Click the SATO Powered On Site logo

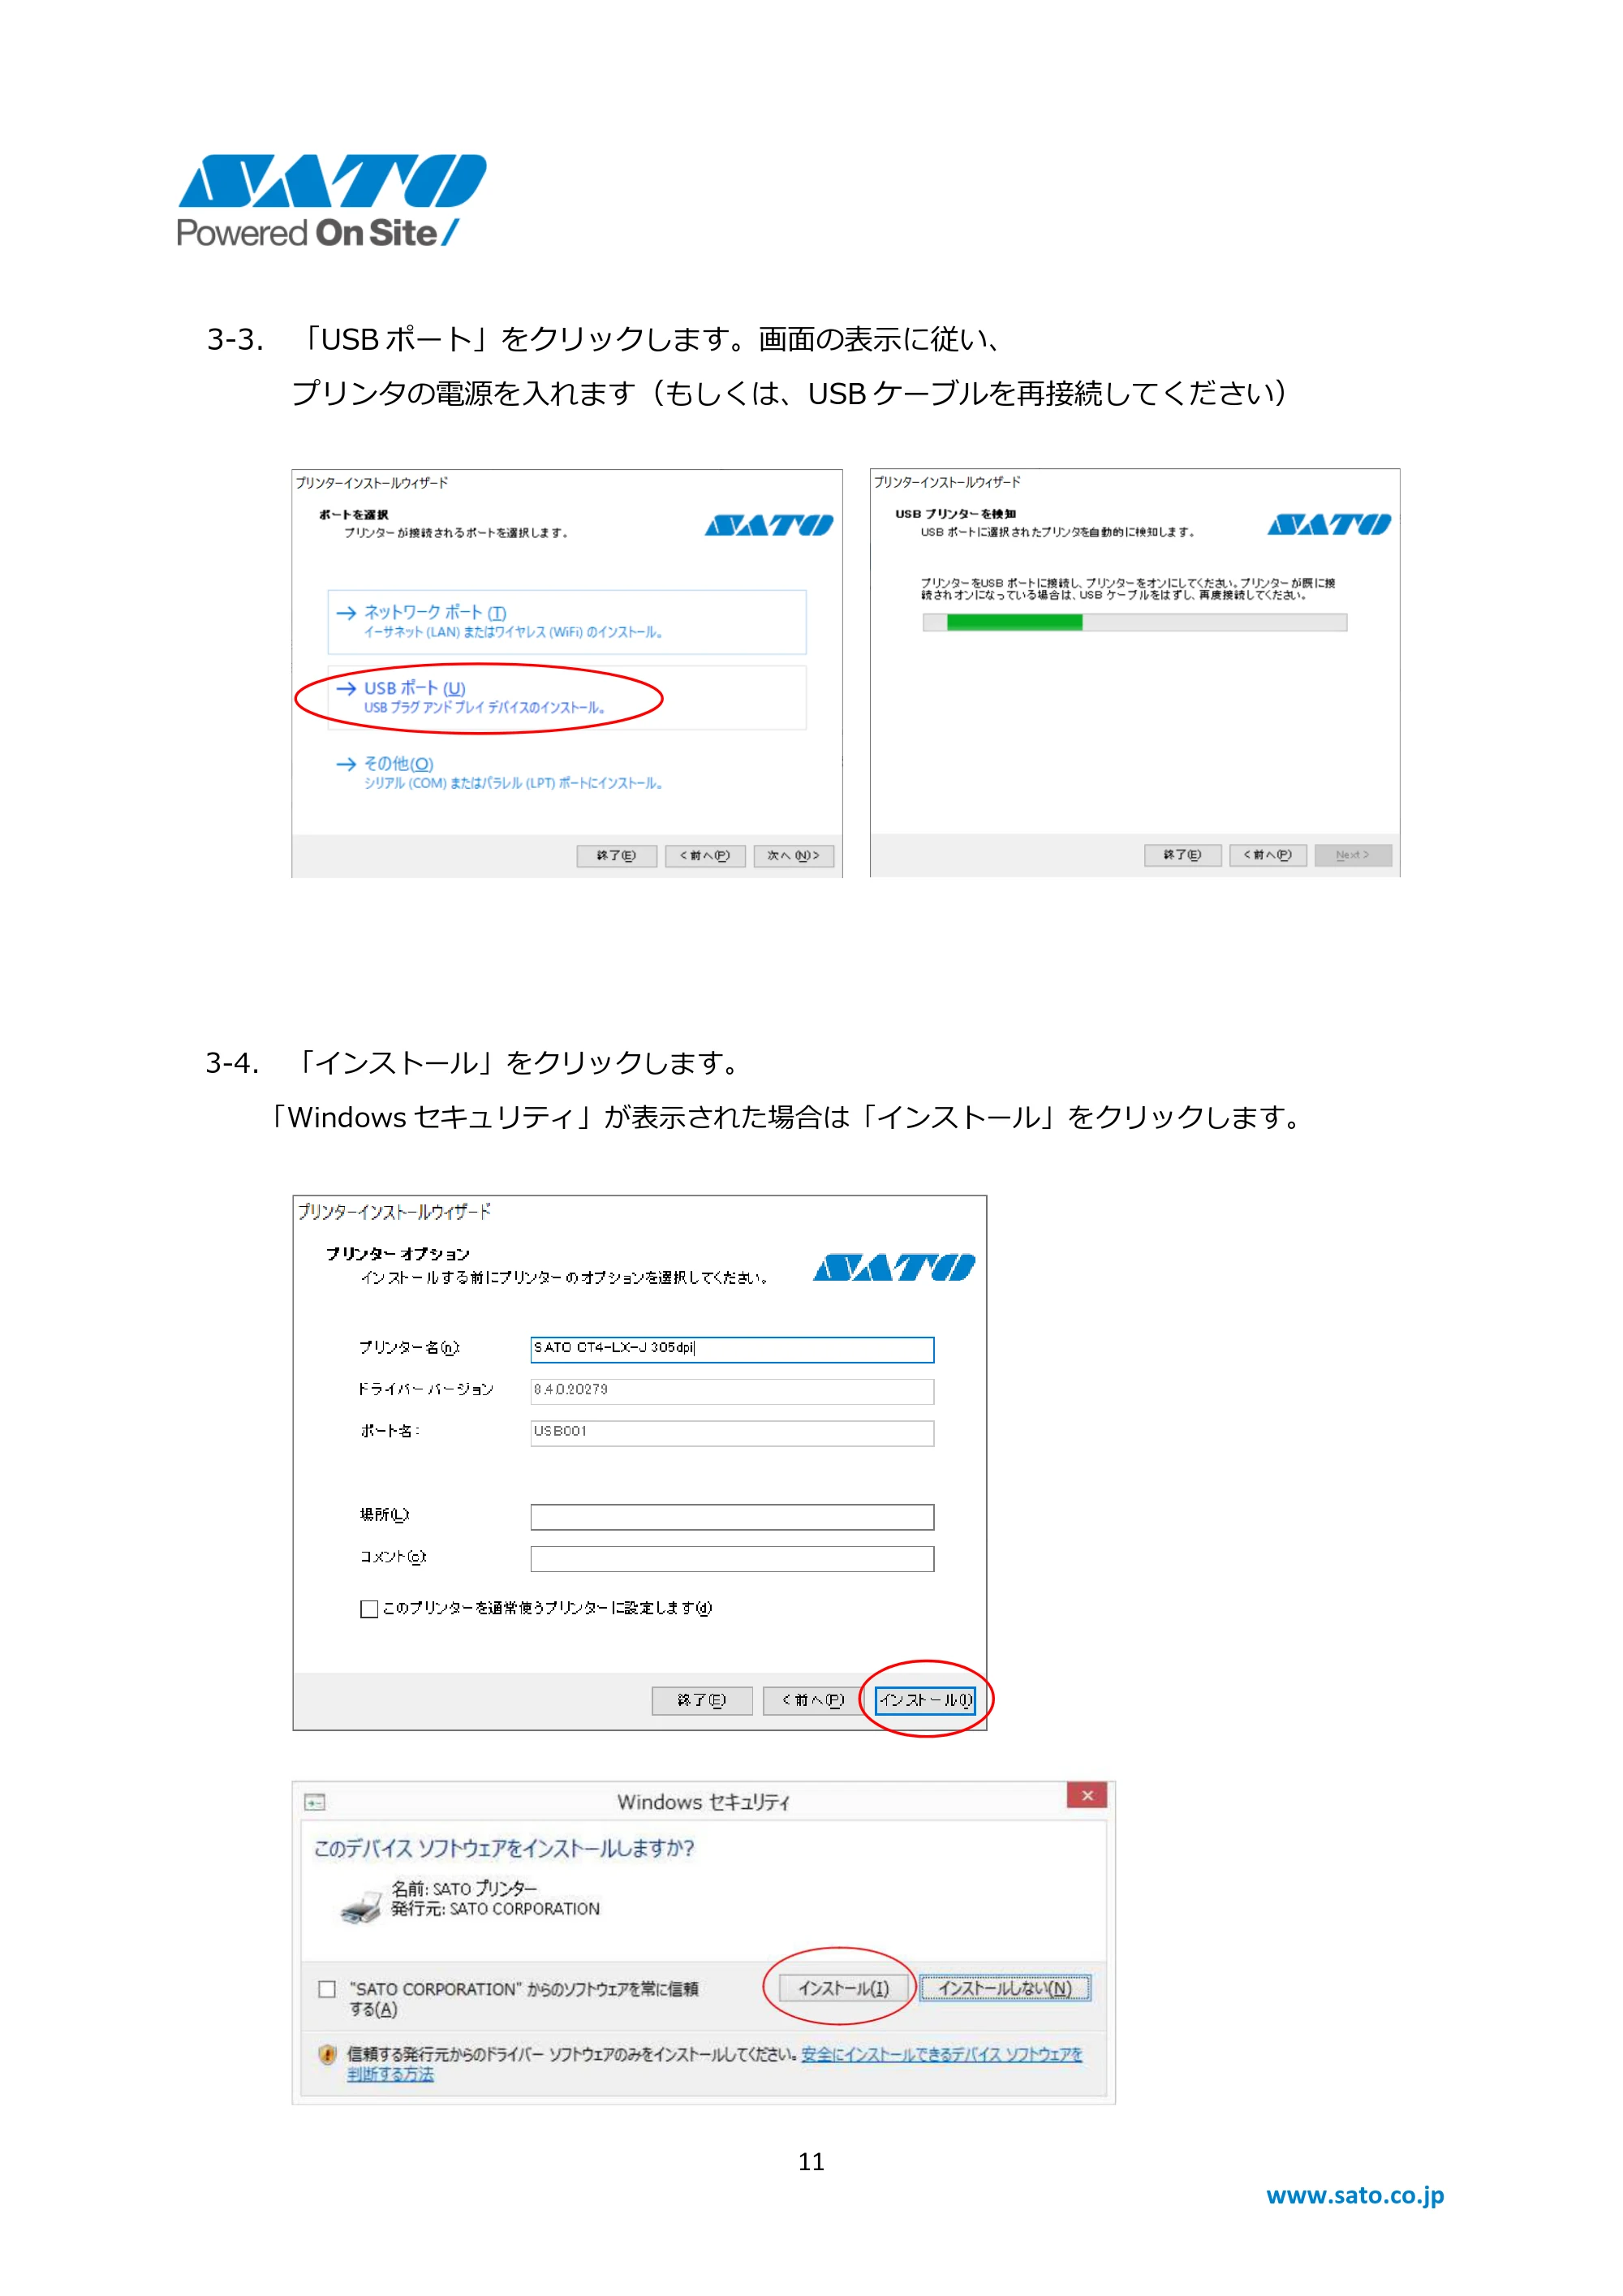point(331,200)
